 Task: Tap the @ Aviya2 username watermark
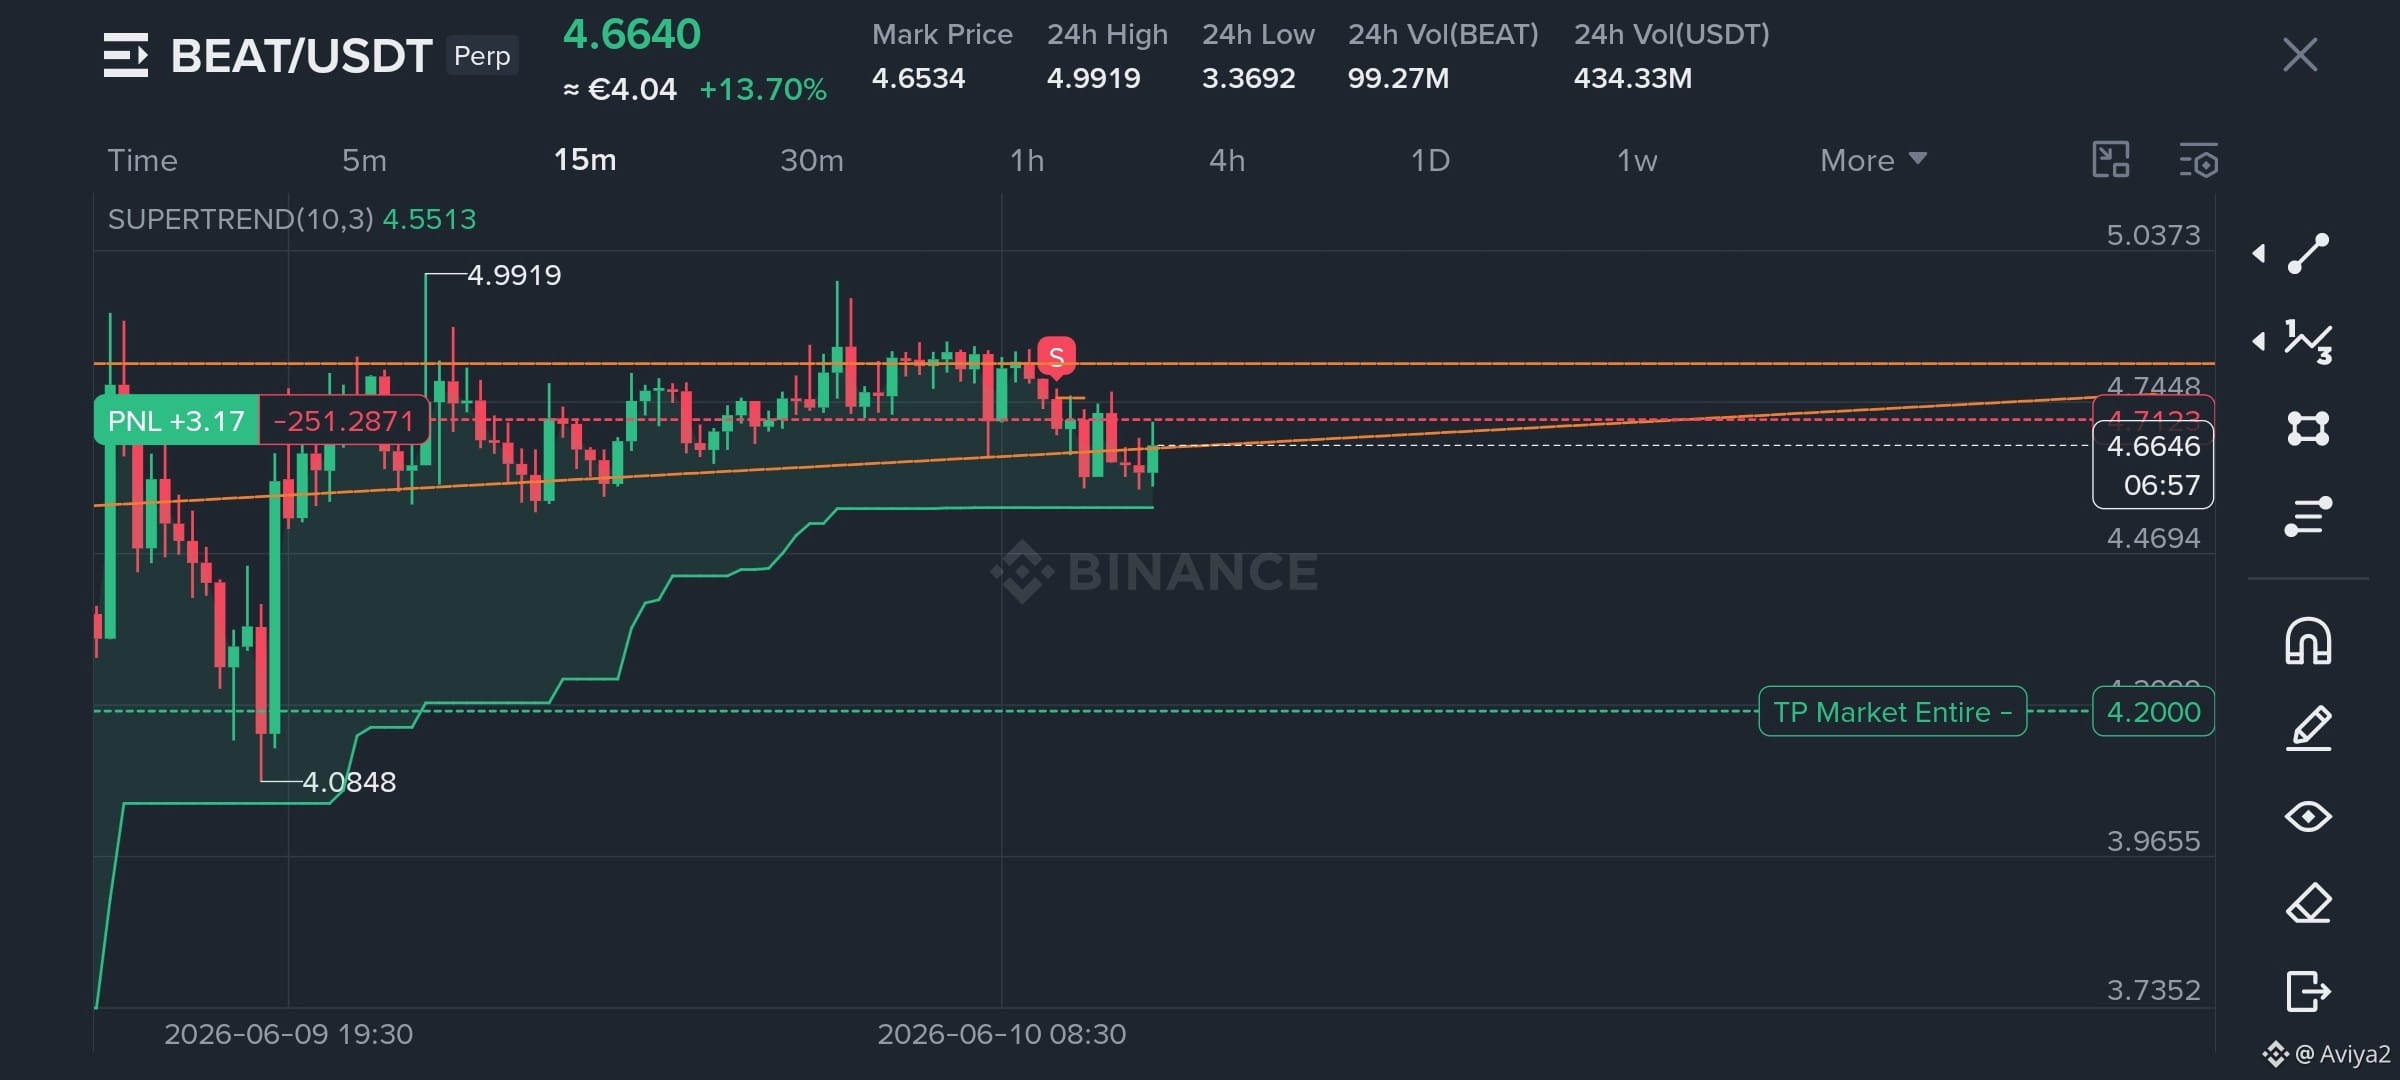click(x=2343, y=1054)
